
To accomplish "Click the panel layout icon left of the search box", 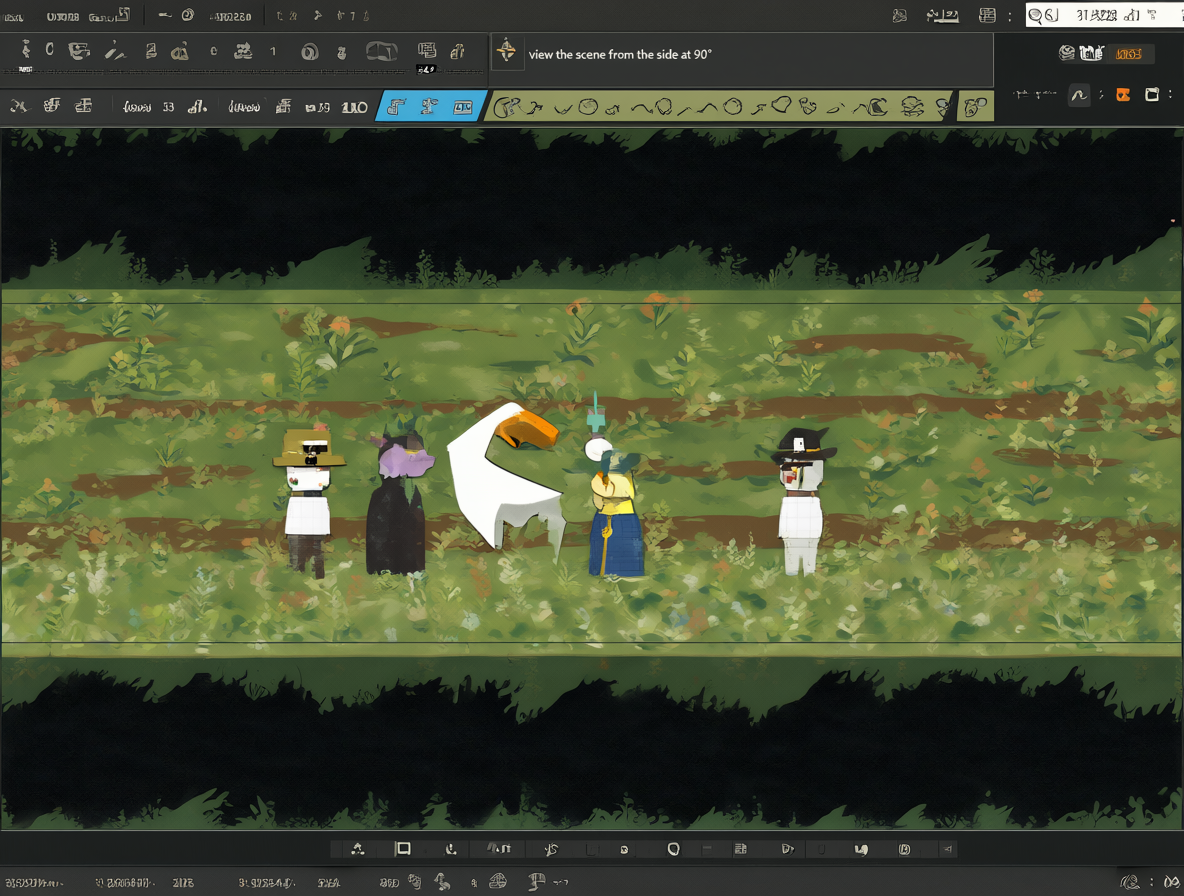I will tap(987, 15).
